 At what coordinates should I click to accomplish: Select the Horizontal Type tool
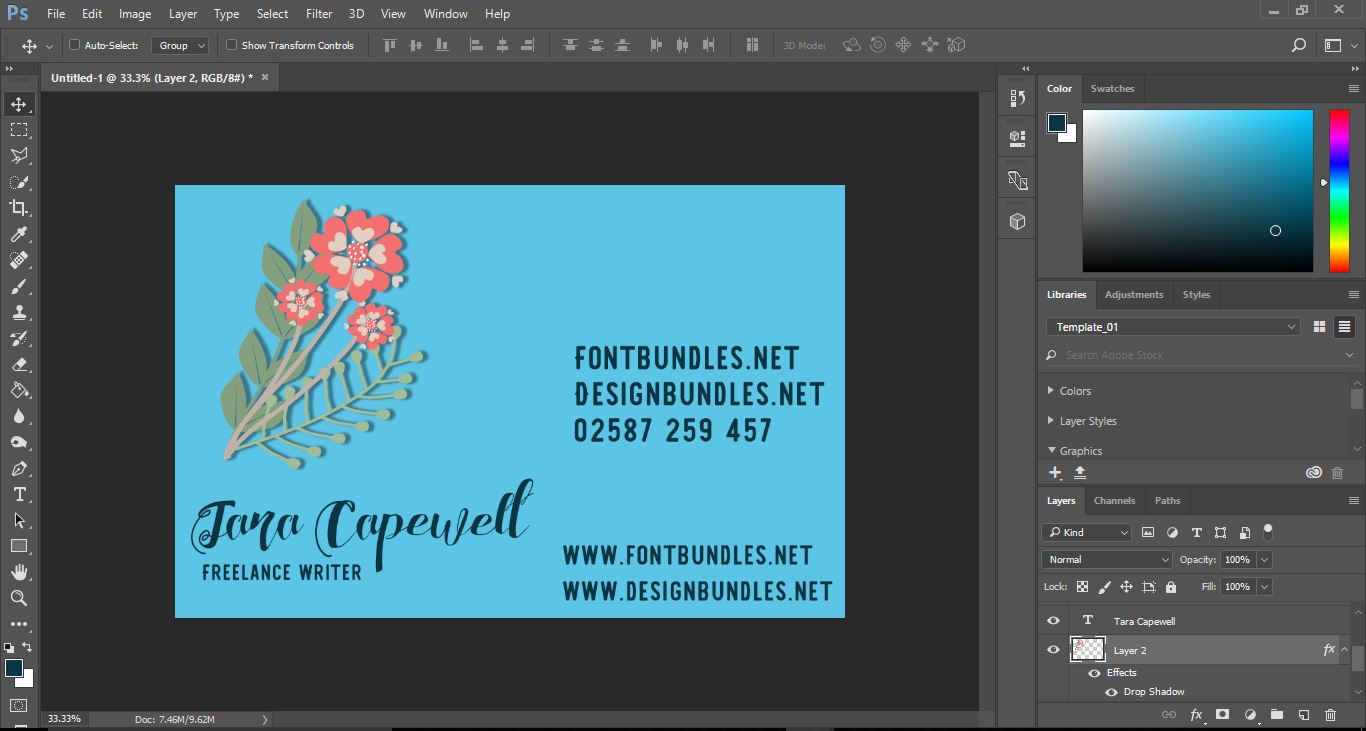pos(19,494)
